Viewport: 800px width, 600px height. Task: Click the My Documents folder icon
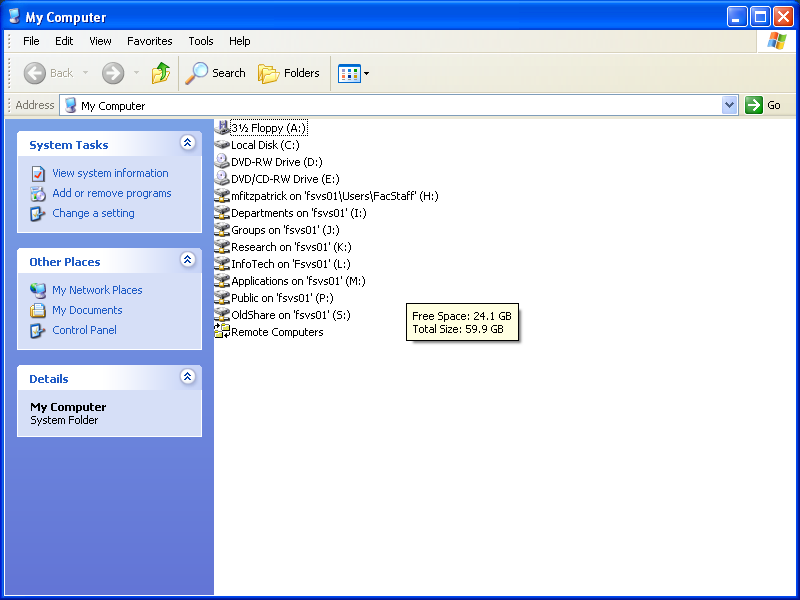[38, 310]
